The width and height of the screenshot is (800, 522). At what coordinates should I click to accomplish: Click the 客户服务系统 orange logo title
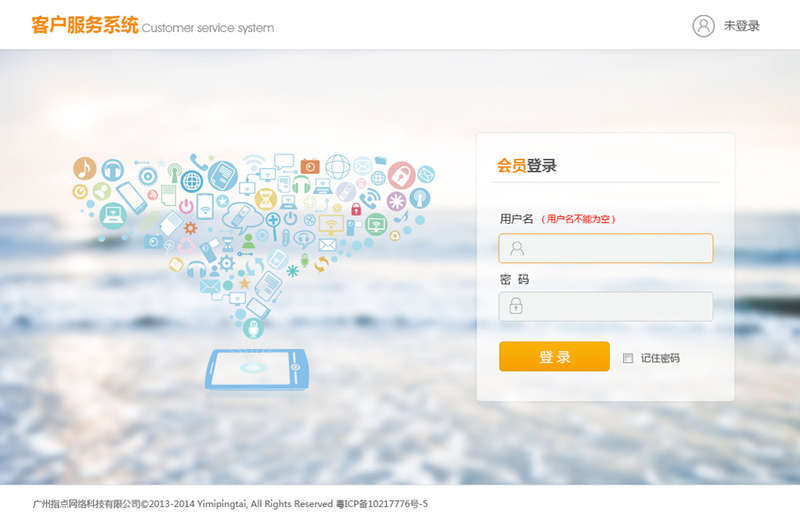(x=85, y=25)
